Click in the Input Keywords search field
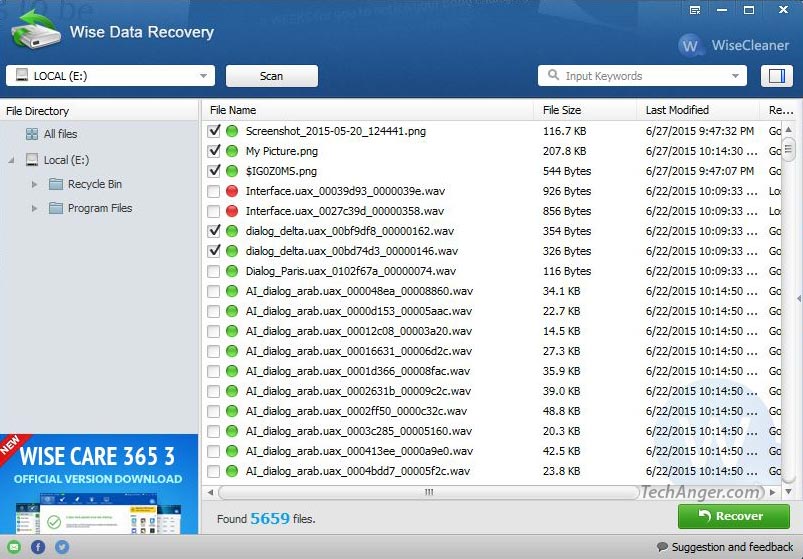 point(643,76)
